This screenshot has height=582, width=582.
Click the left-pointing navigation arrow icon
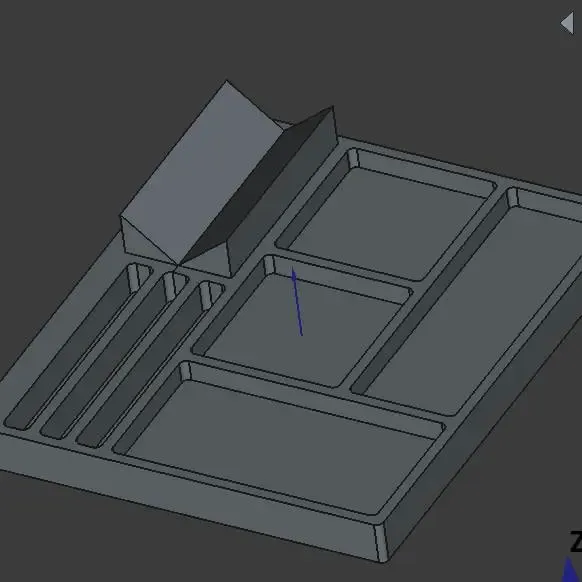568,24
